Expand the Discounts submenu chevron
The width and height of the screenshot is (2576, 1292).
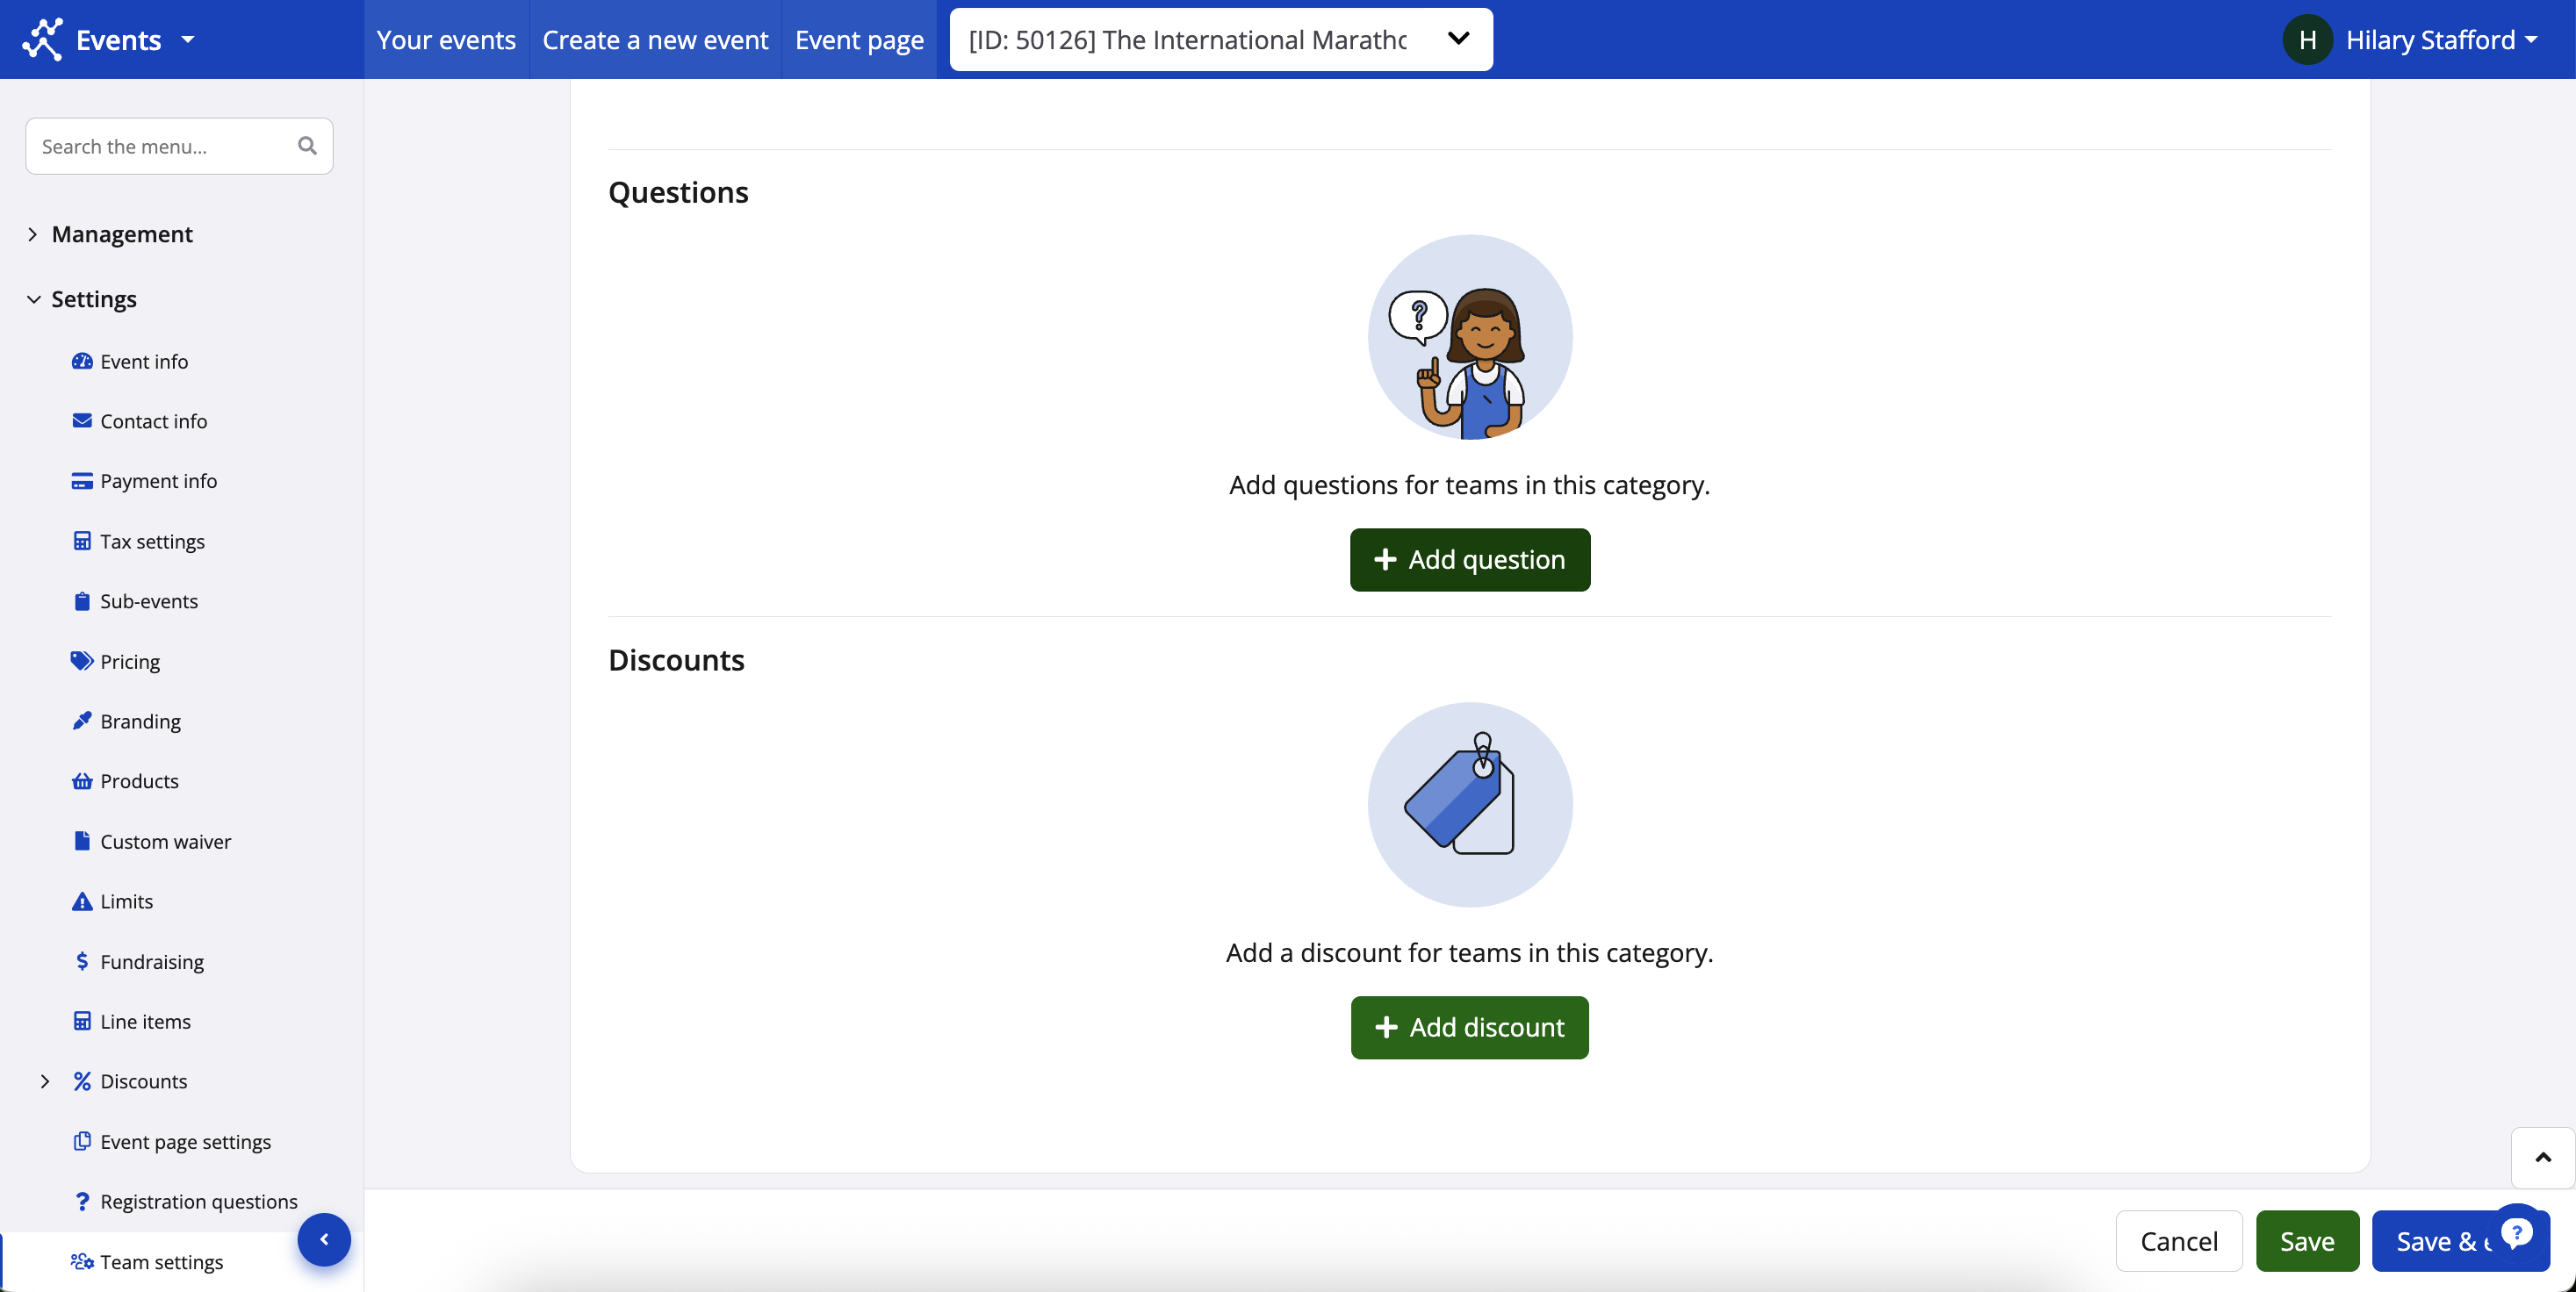(x=45, y=1081)
